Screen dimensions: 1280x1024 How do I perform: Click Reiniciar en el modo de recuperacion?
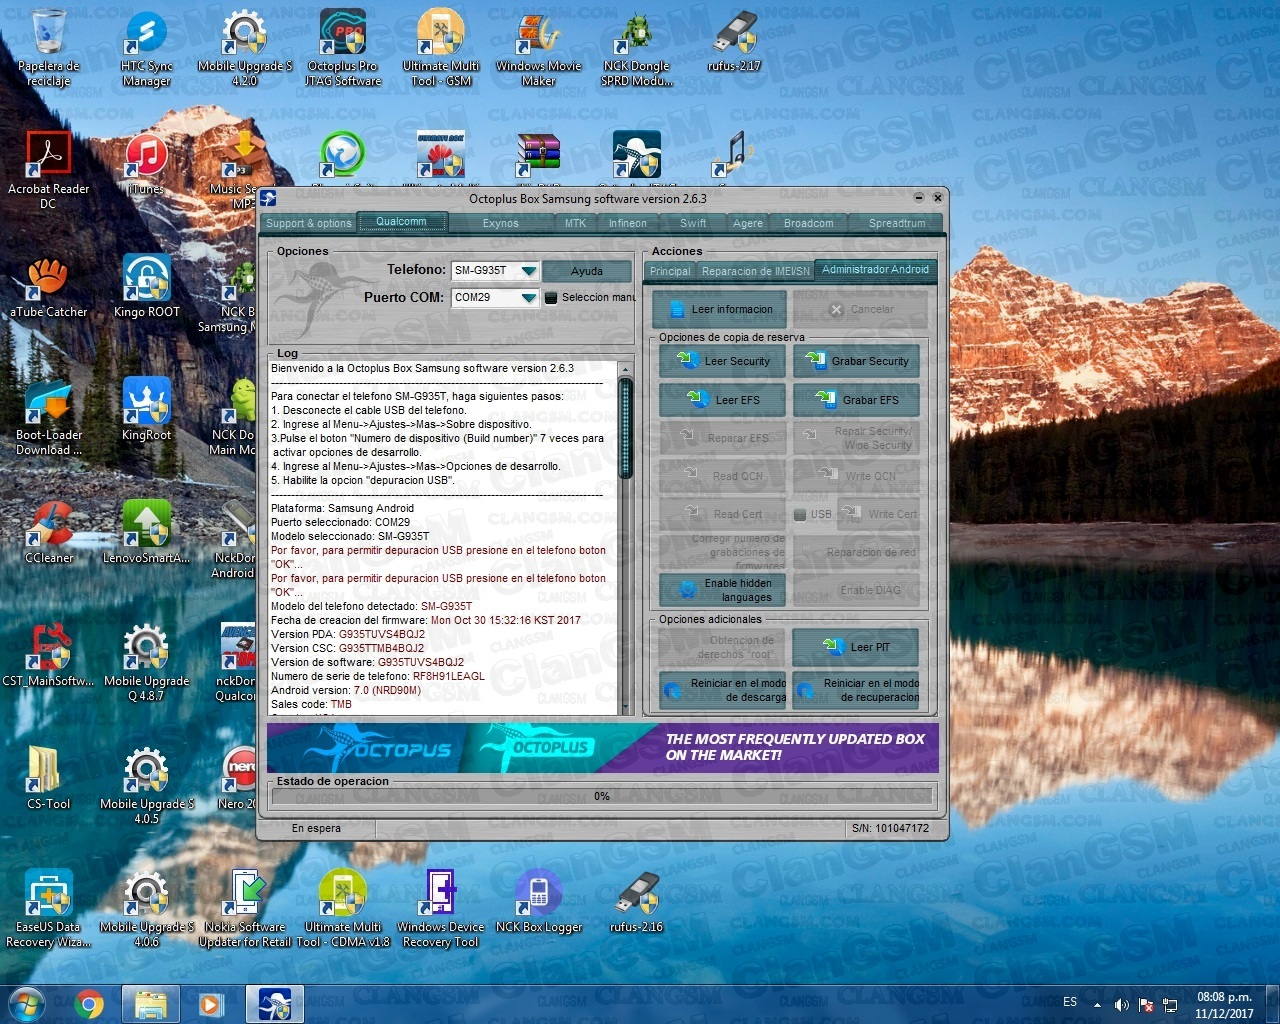[856, 690]
